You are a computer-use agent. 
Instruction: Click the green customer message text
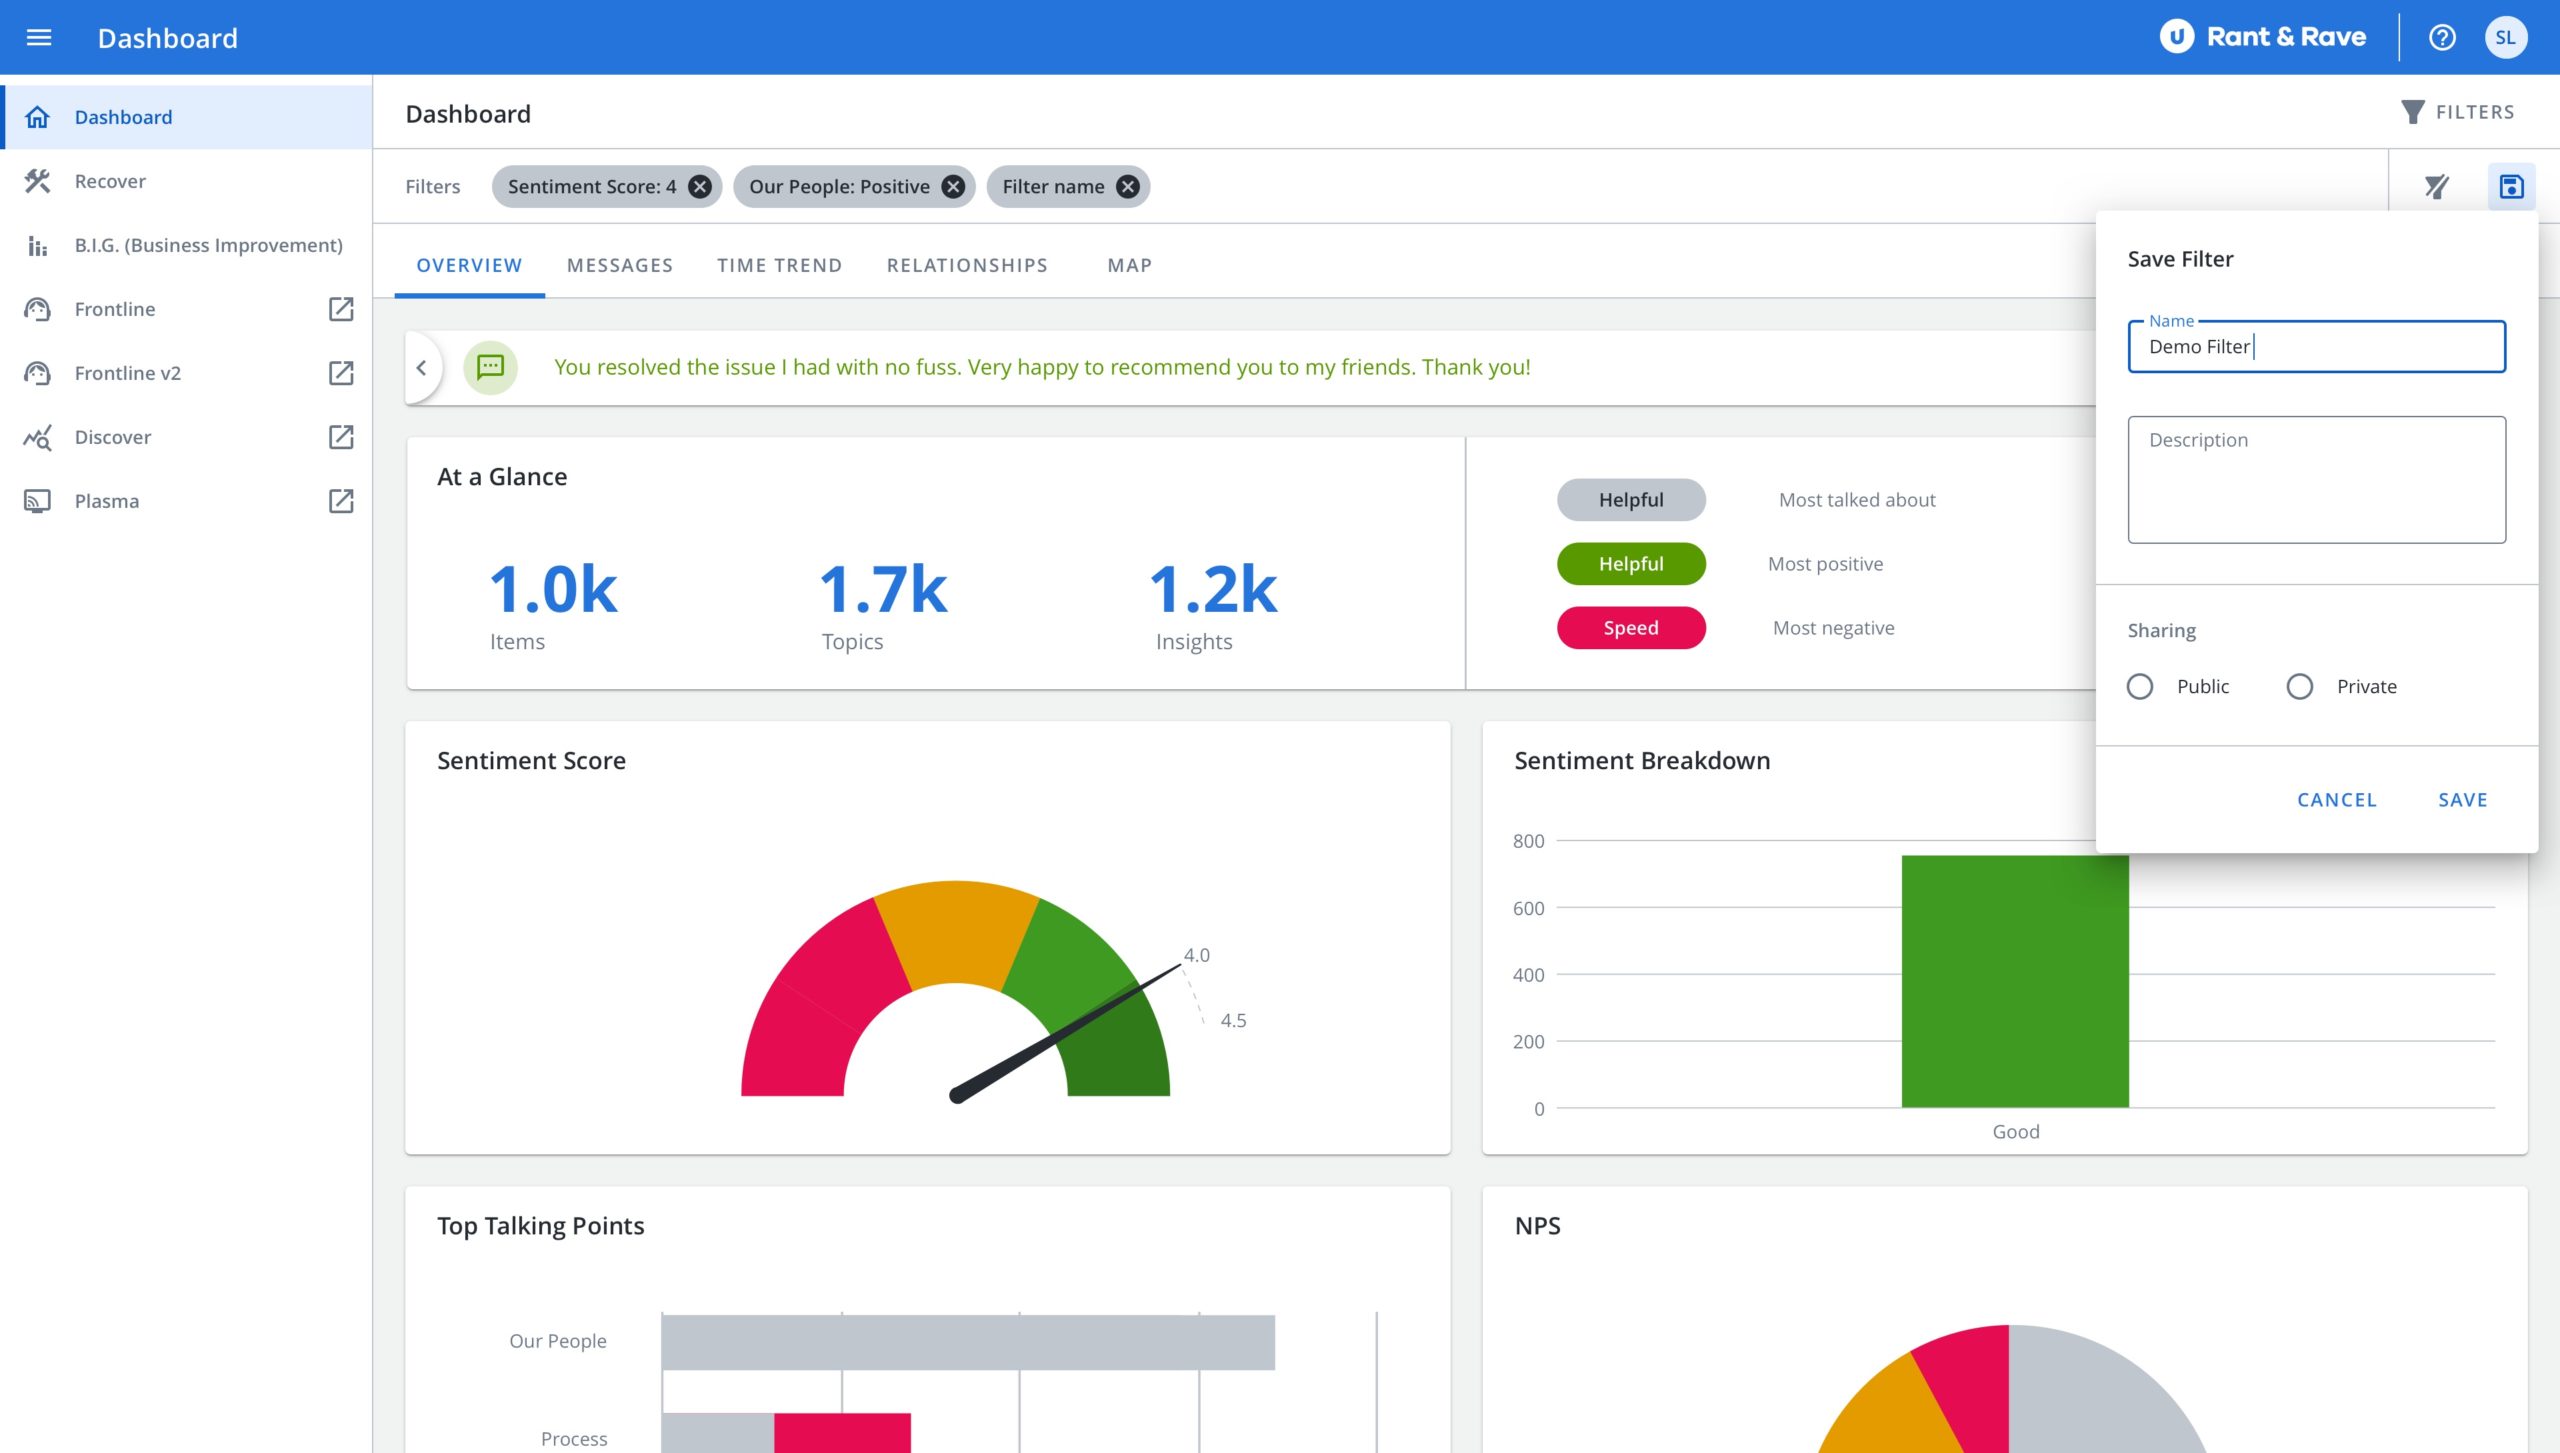(1042, 367)
